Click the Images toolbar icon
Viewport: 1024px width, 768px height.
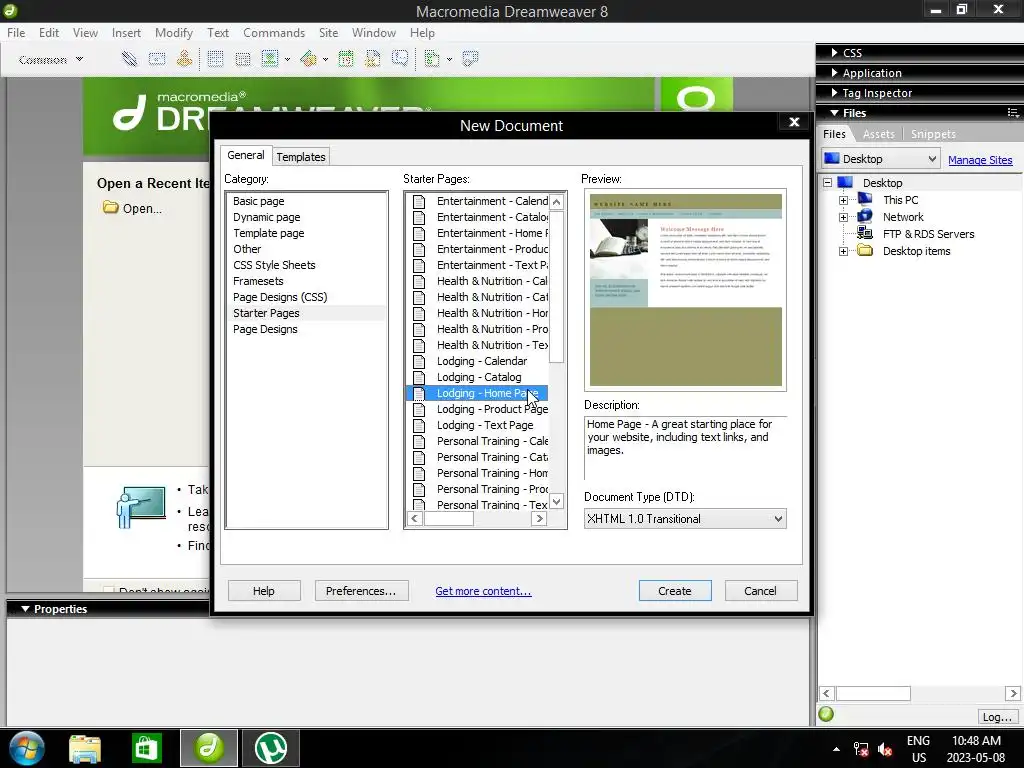click(x=270, y=59)
